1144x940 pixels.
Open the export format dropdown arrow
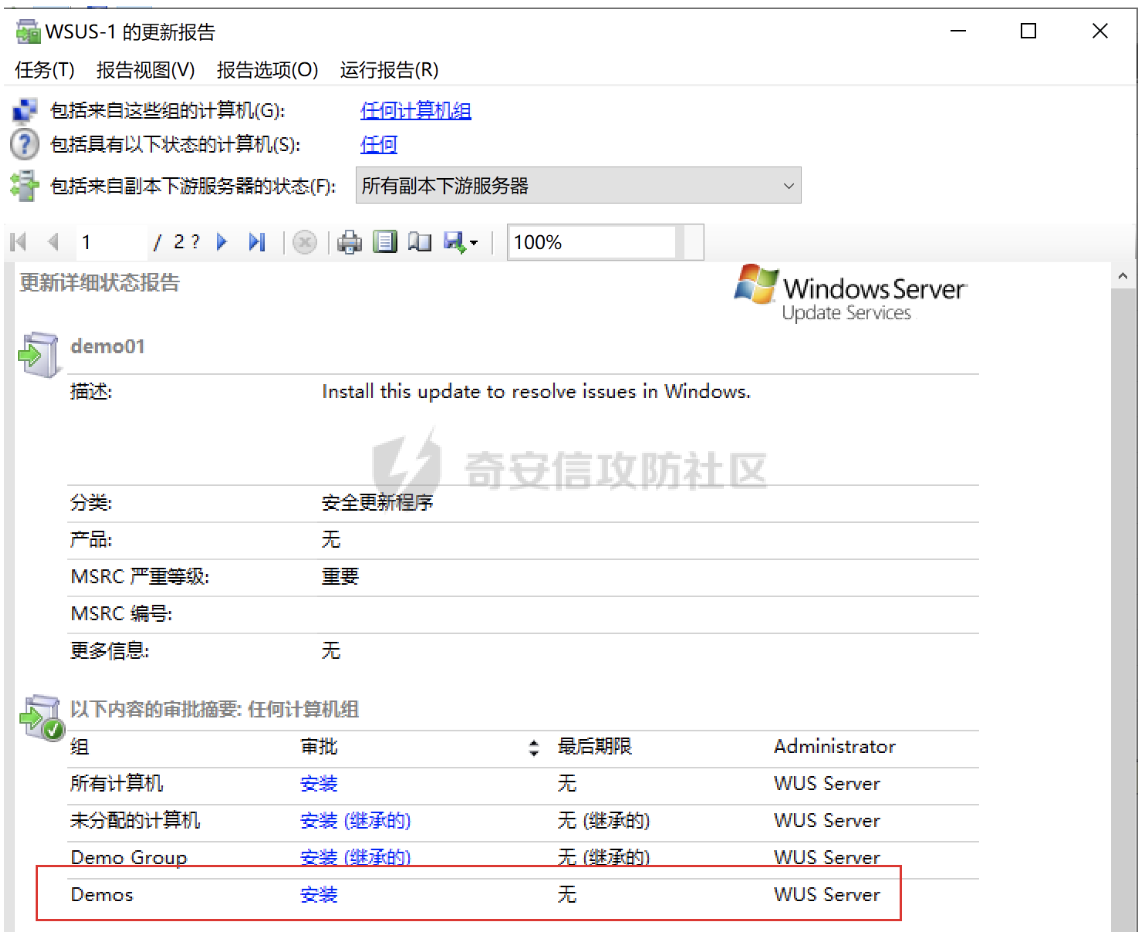pos(474,243)
